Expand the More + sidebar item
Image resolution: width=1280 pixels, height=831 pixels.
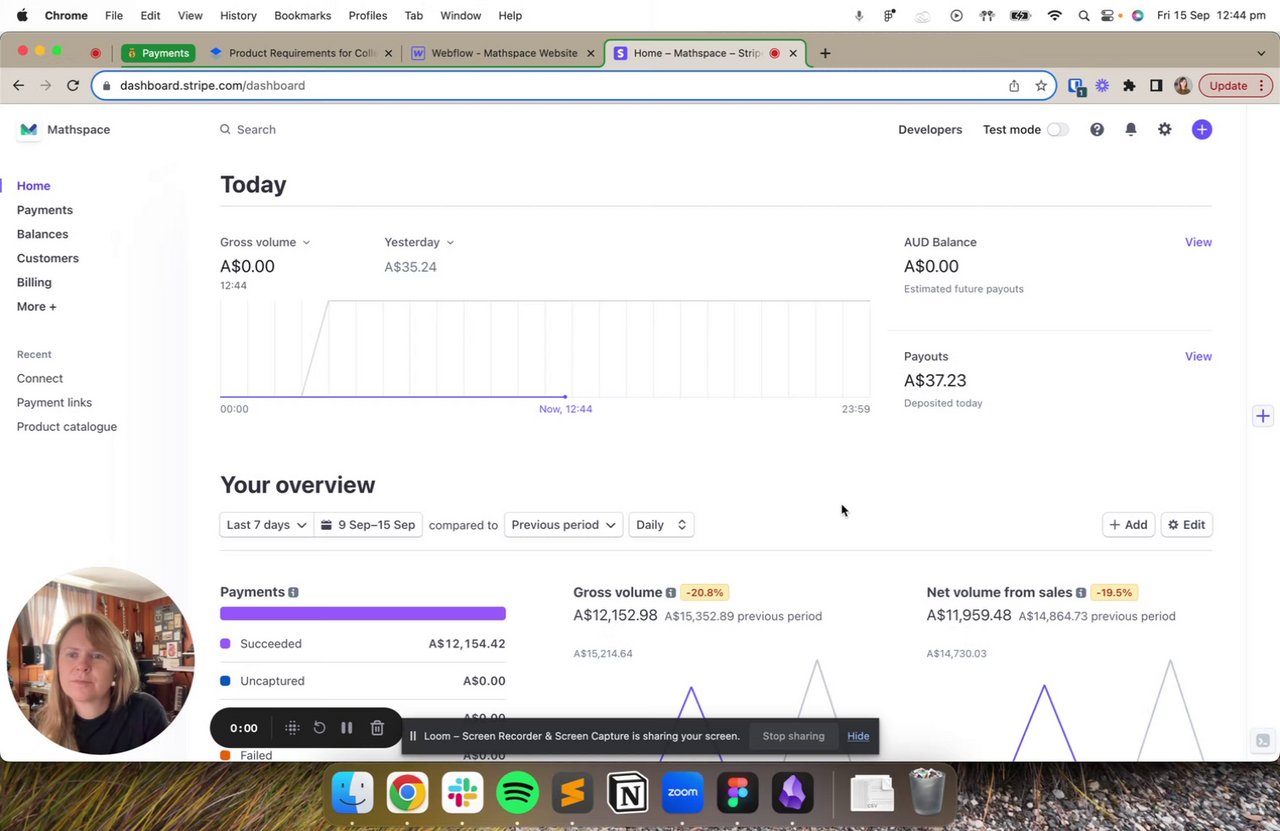37,306
